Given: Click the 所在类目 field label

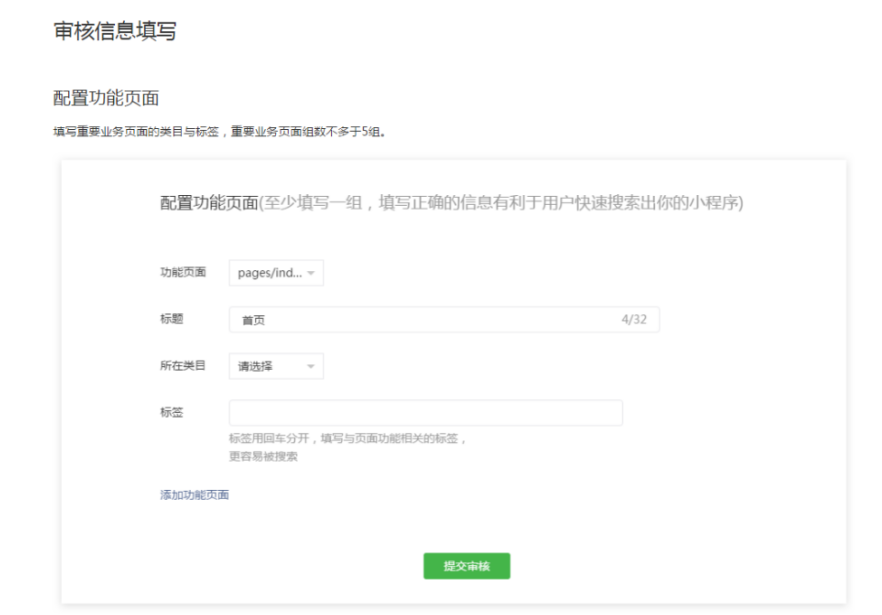Looking at the screenshot, I should (x=183, y=366).
